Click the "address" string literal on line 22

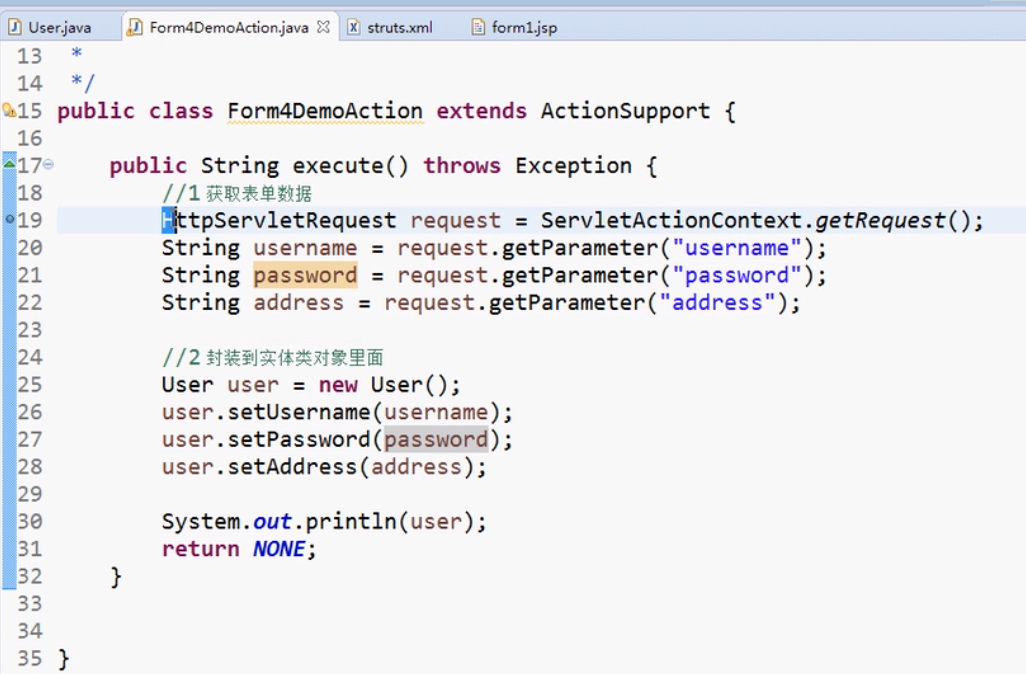716,303
